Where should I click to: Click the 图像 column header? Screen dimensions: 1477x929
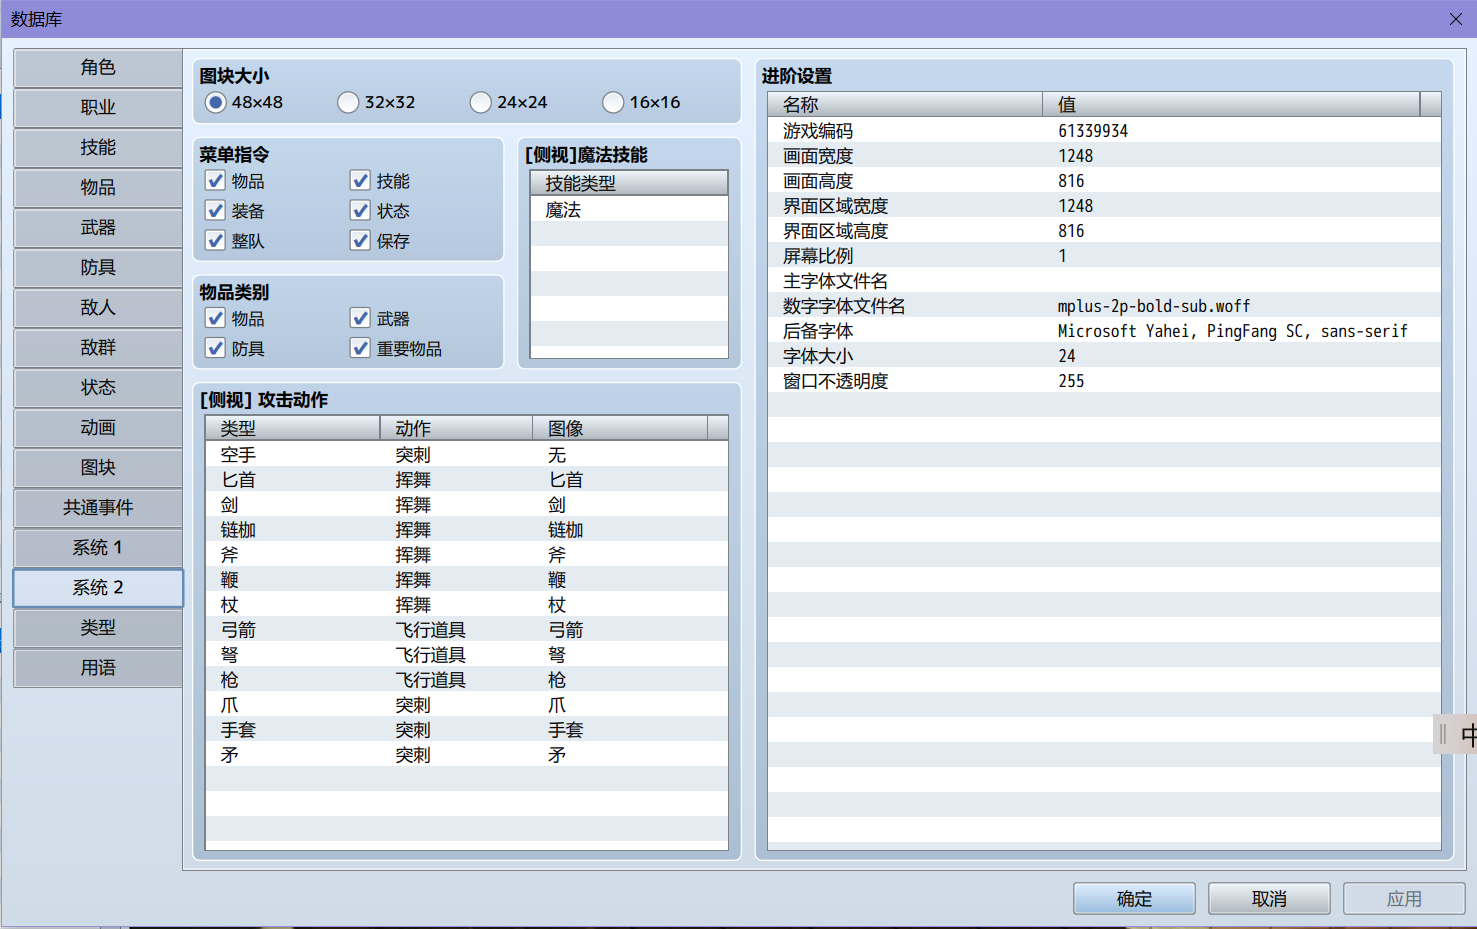point(620,428)
